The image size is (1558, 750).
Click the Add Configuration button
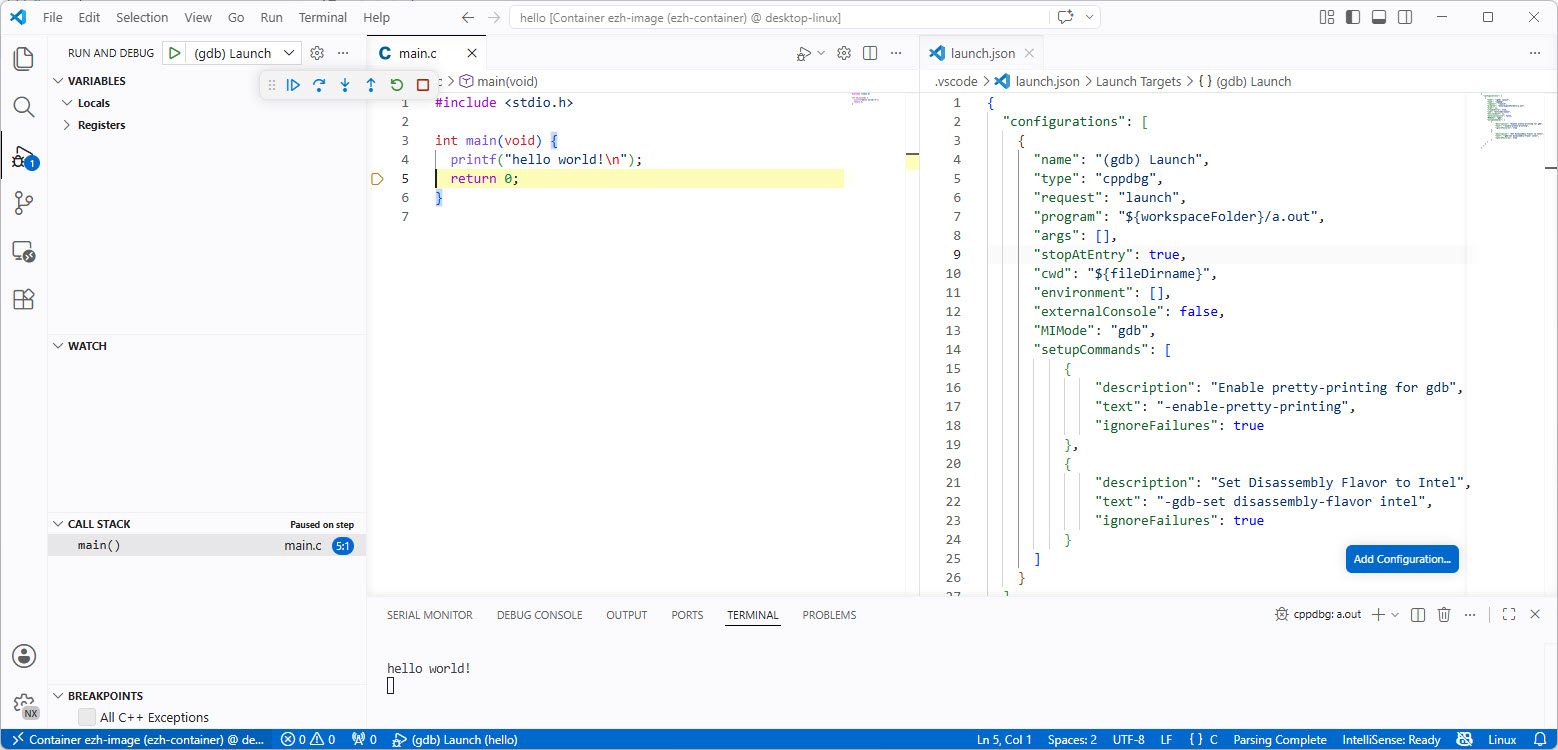[x=1402, y=559]
